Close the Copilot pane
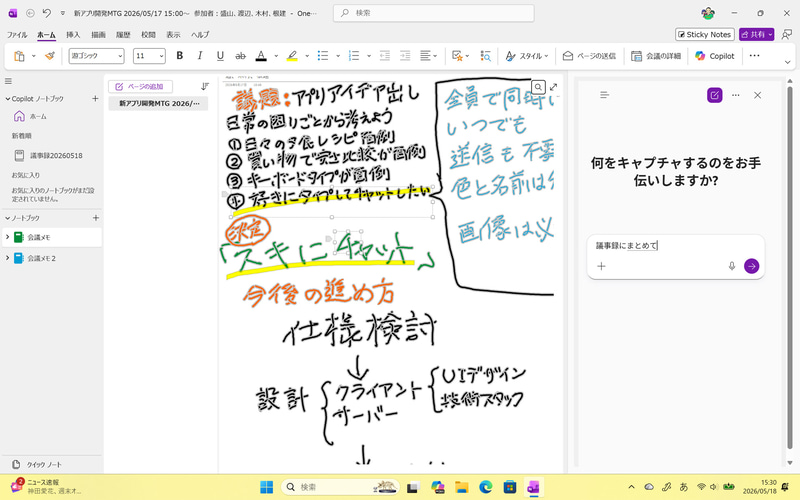This screenshot has height=500, width=800. (757, 95)
